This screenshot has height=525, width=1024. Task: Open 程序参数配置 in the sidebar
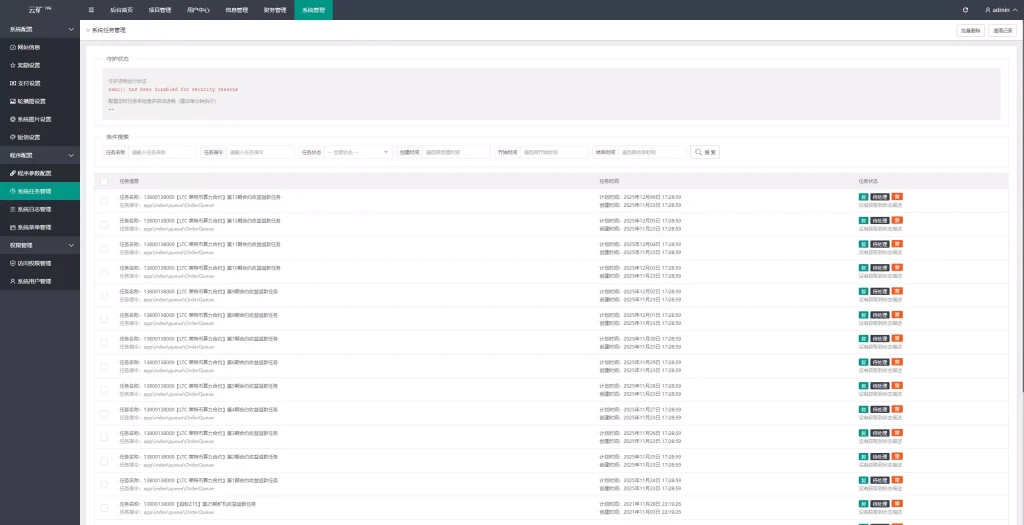[40, 173]
